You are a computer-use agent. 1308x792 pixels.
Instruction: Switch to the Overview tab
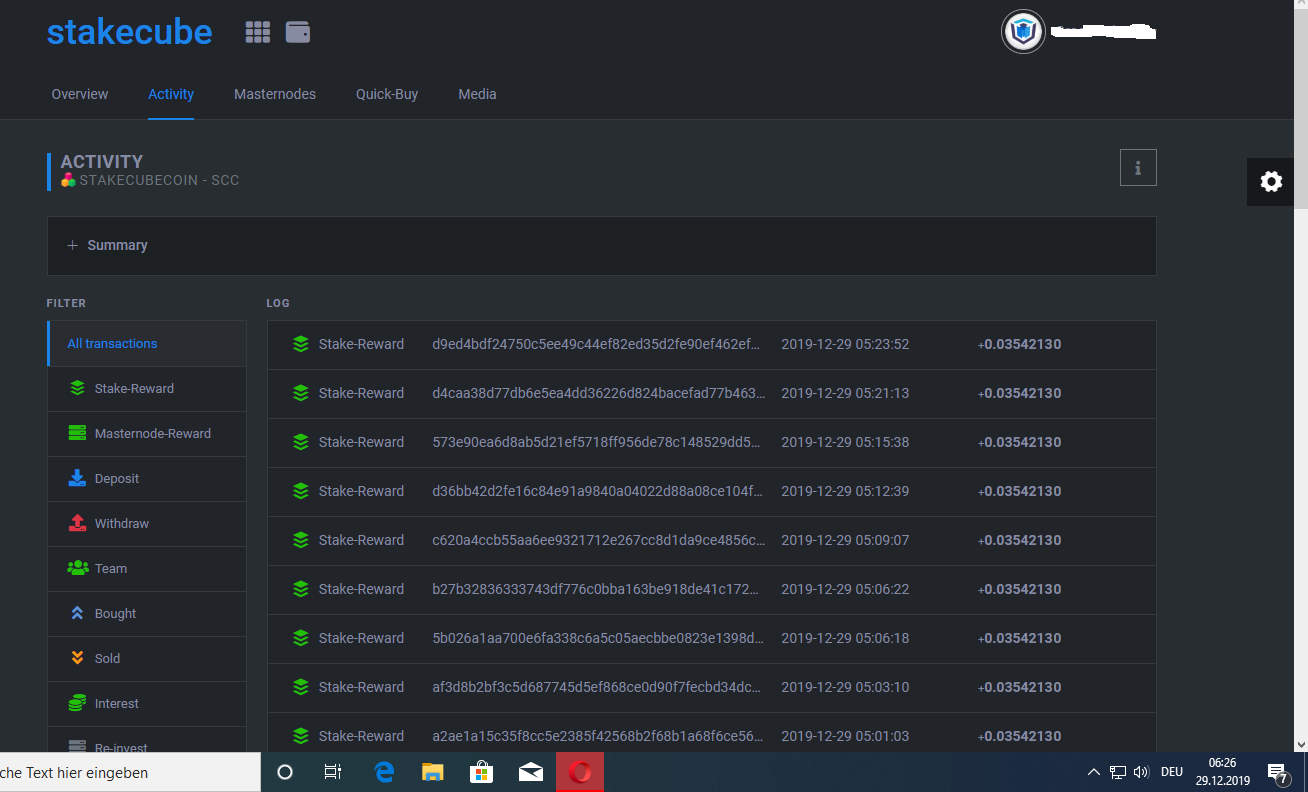(80, 94)
